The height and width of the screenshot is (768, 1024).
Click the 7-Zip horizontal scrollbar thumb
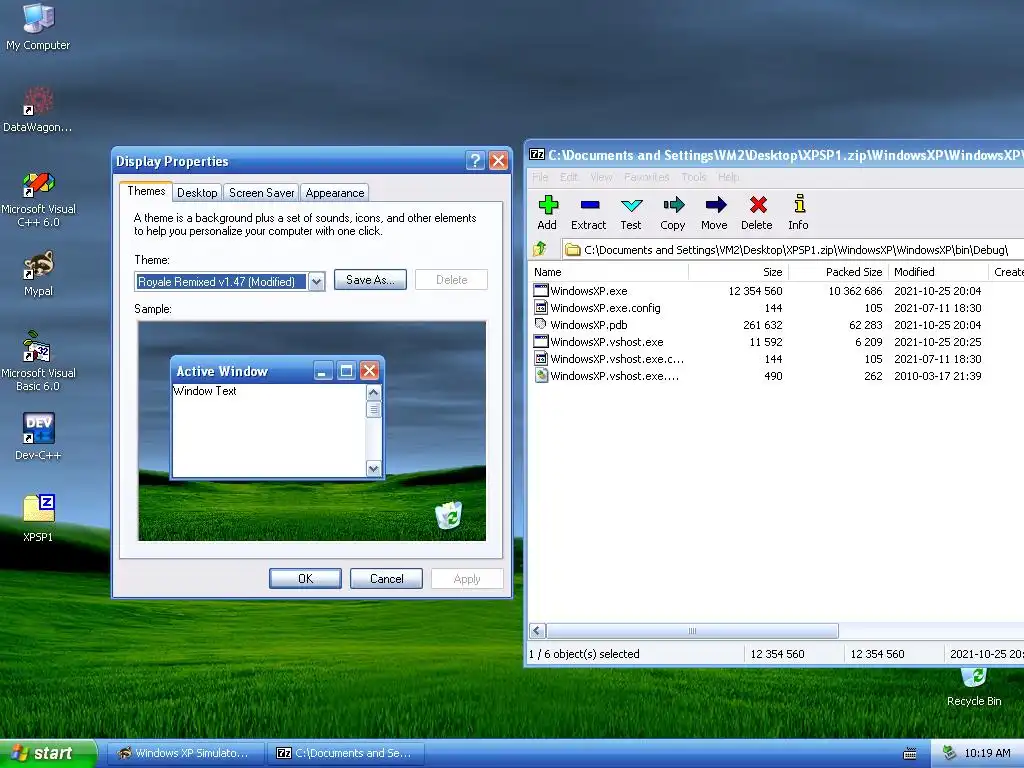coord(692,631)
